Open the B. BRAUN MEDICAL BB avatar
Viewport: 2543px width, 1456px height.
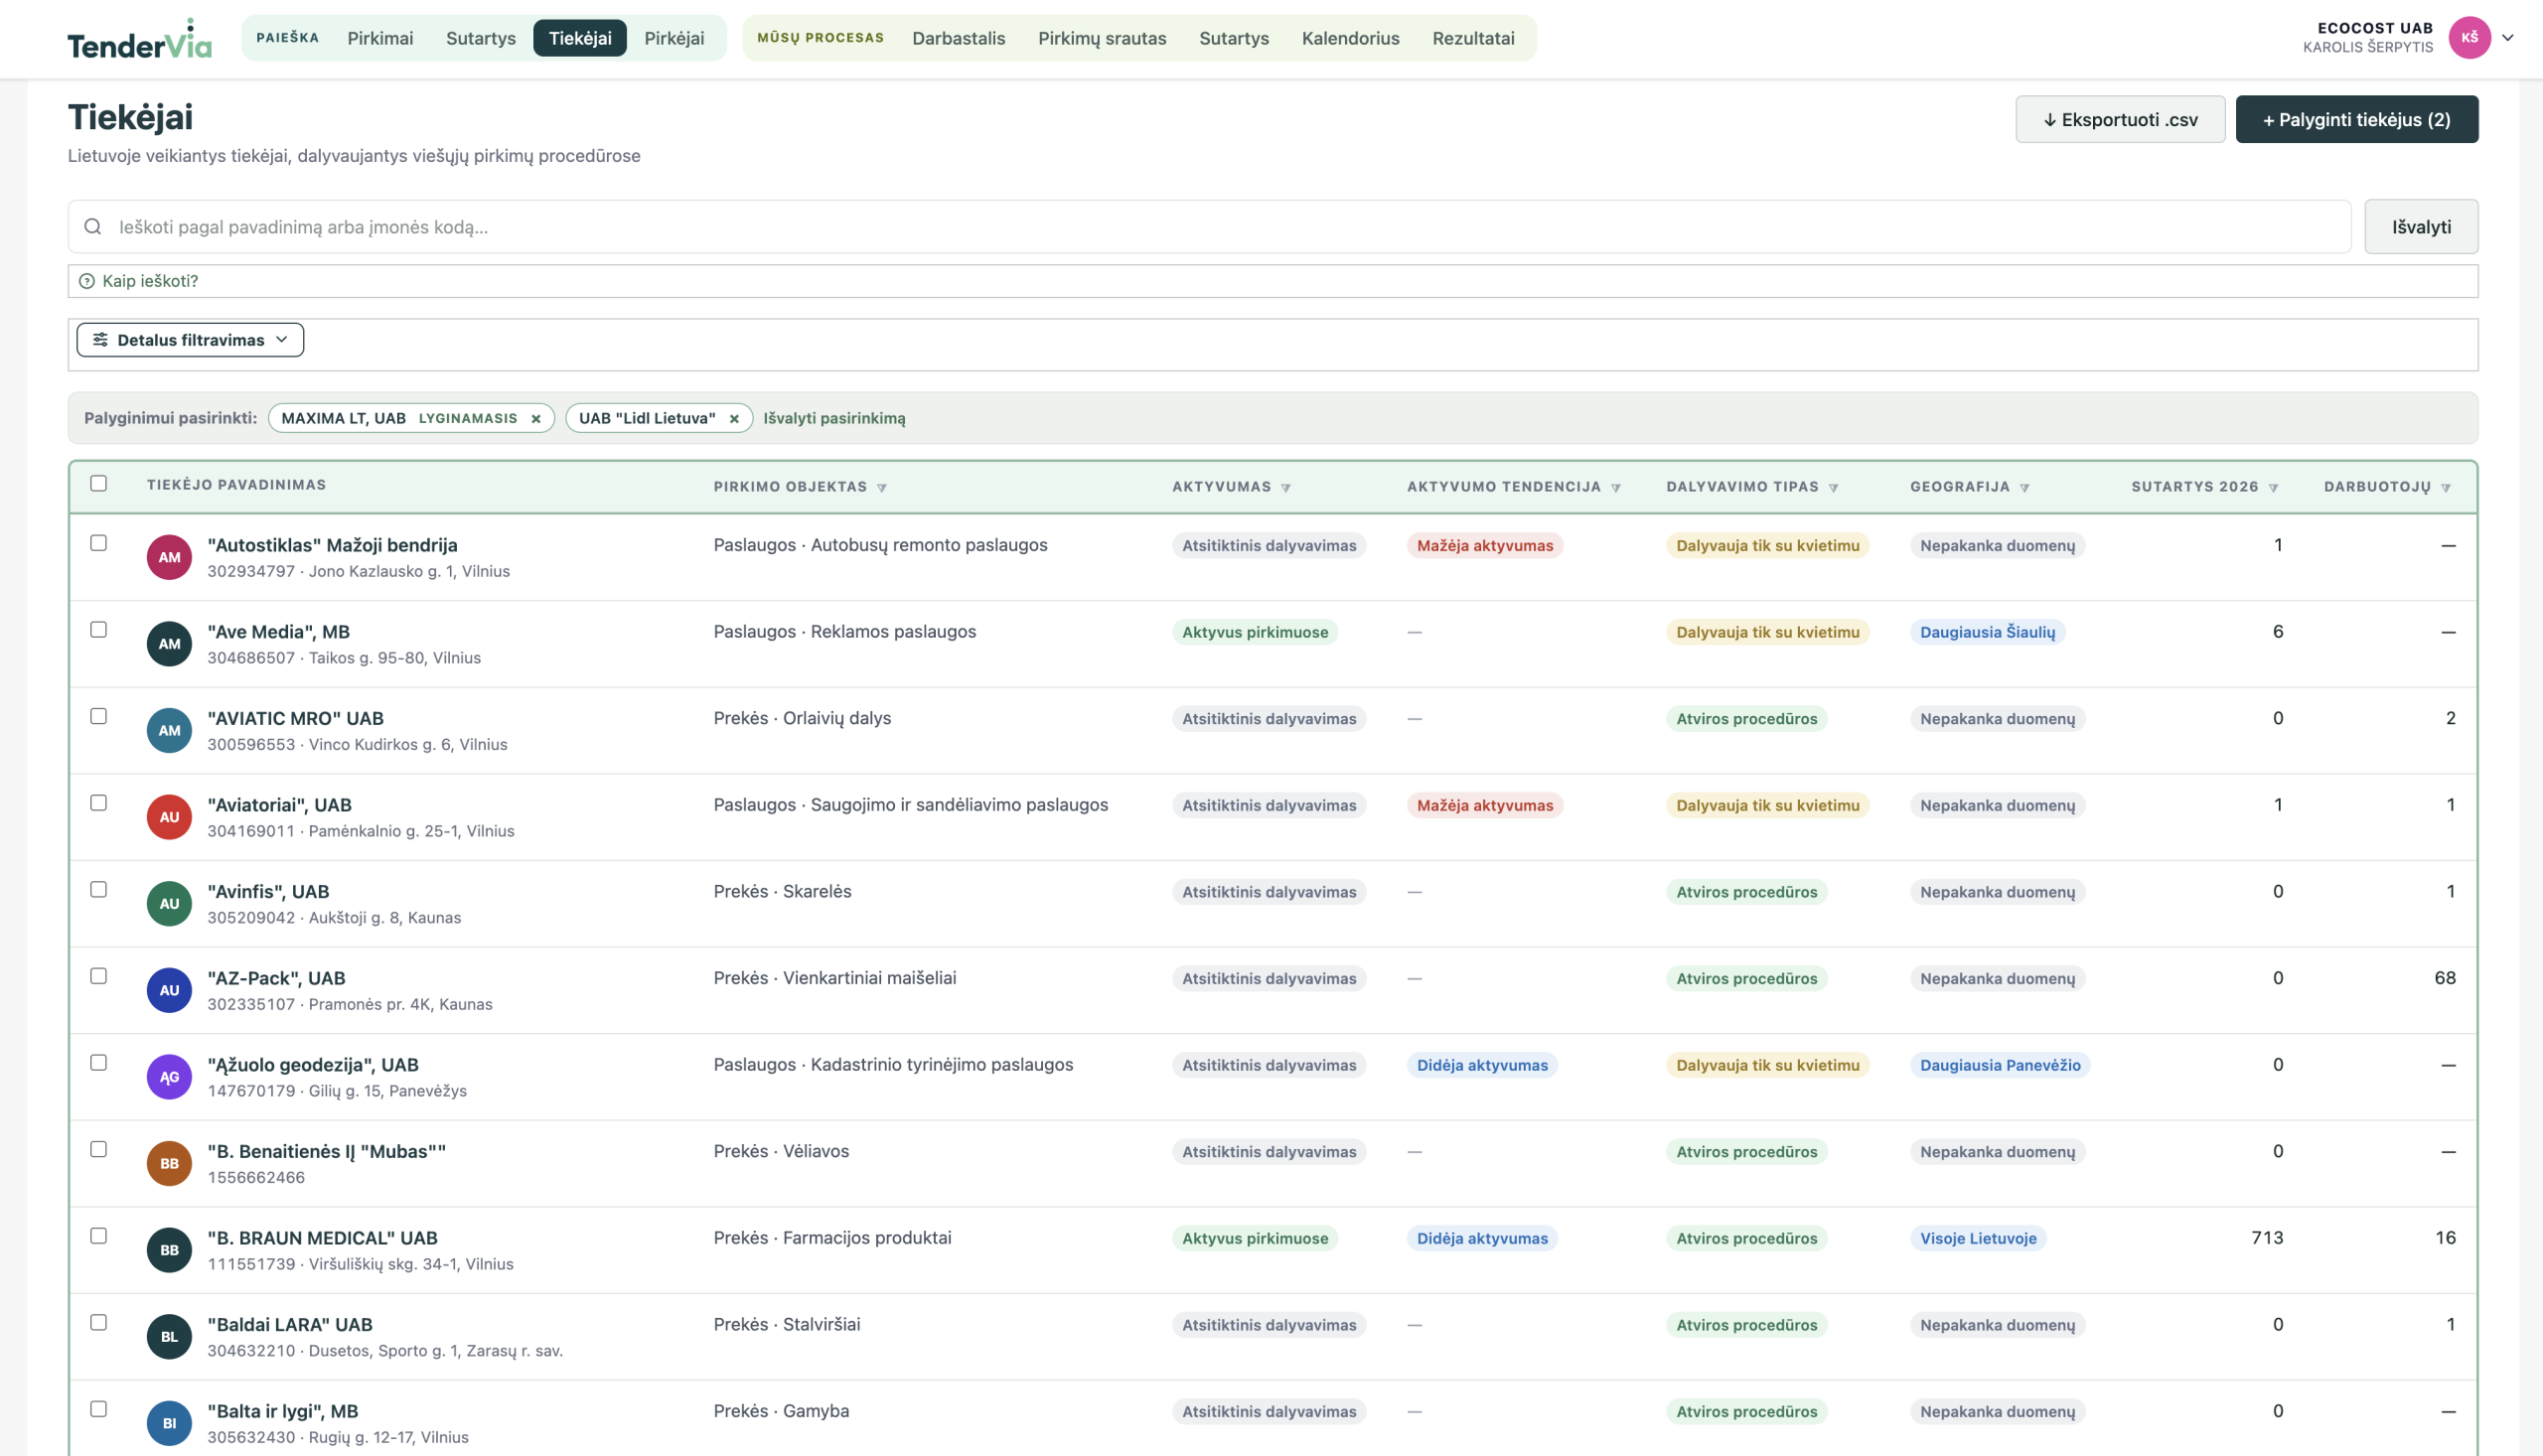pyautogui.click(x=169, y=1250)
